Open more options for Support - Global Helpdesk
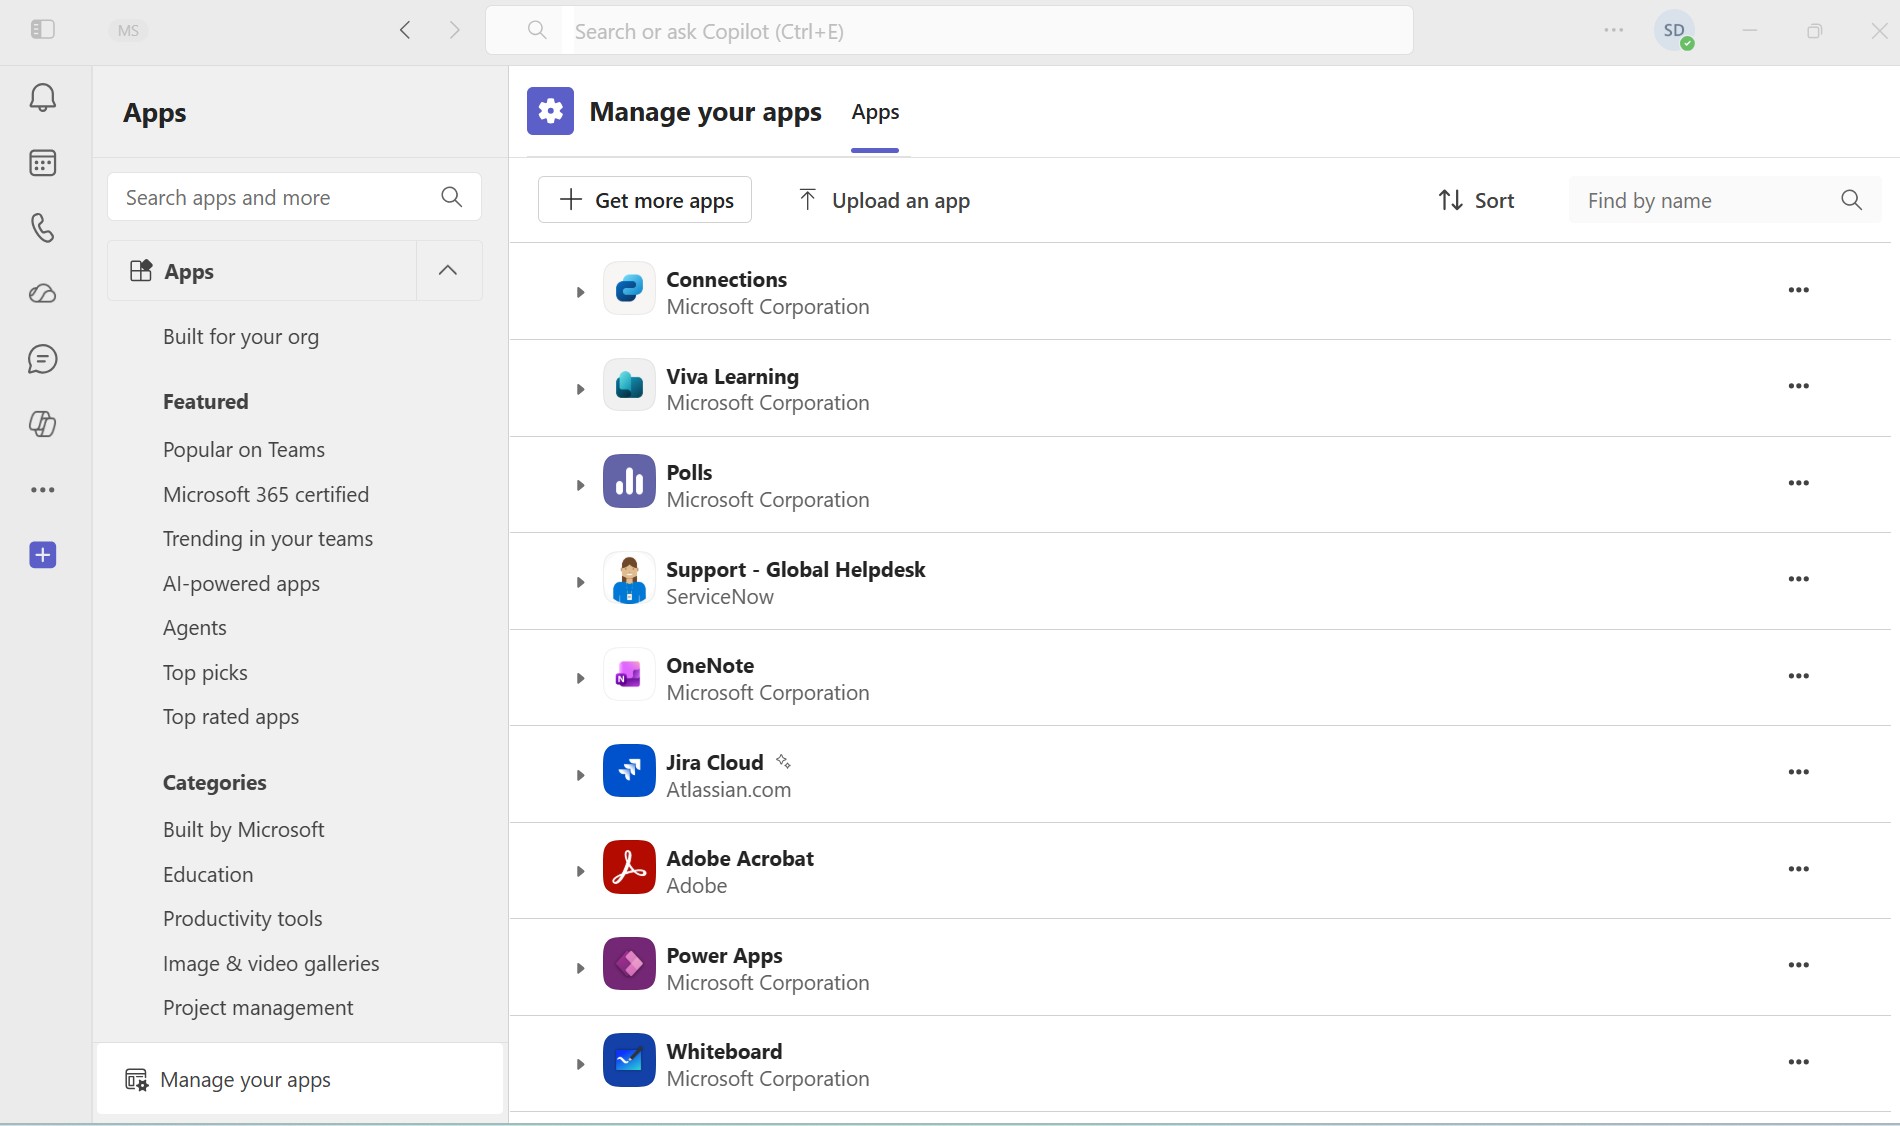Viewport: 1900px width, 1126px height. pyautogui.click(x=1798, y=579)
